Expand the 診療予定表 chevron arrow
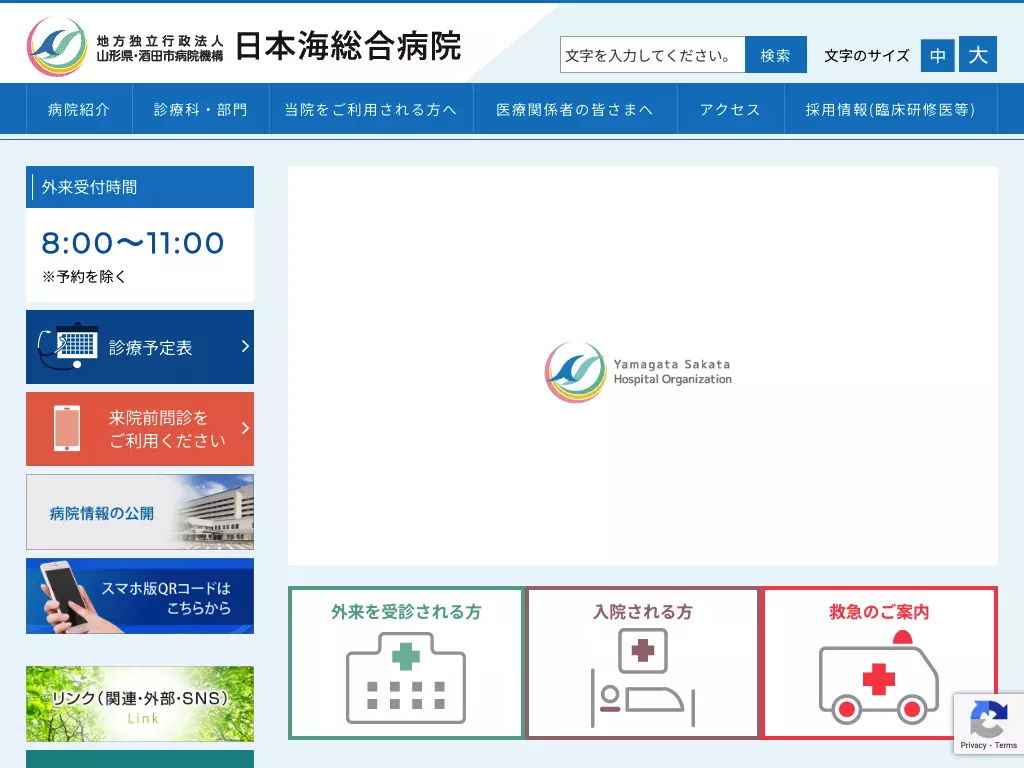 [245, 346]
